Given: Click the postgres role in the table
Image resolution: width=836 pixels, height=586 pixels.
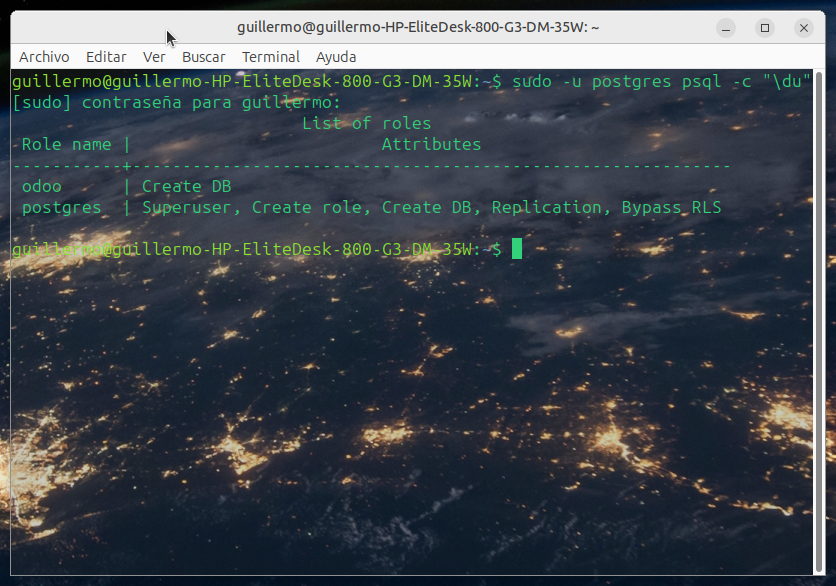Looking at the screenshot, I should pos(61,208).
